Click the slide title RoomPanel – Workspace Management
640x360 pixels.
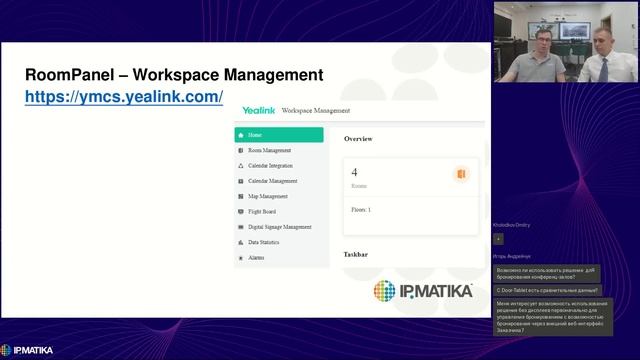click(x=174, y=75)
